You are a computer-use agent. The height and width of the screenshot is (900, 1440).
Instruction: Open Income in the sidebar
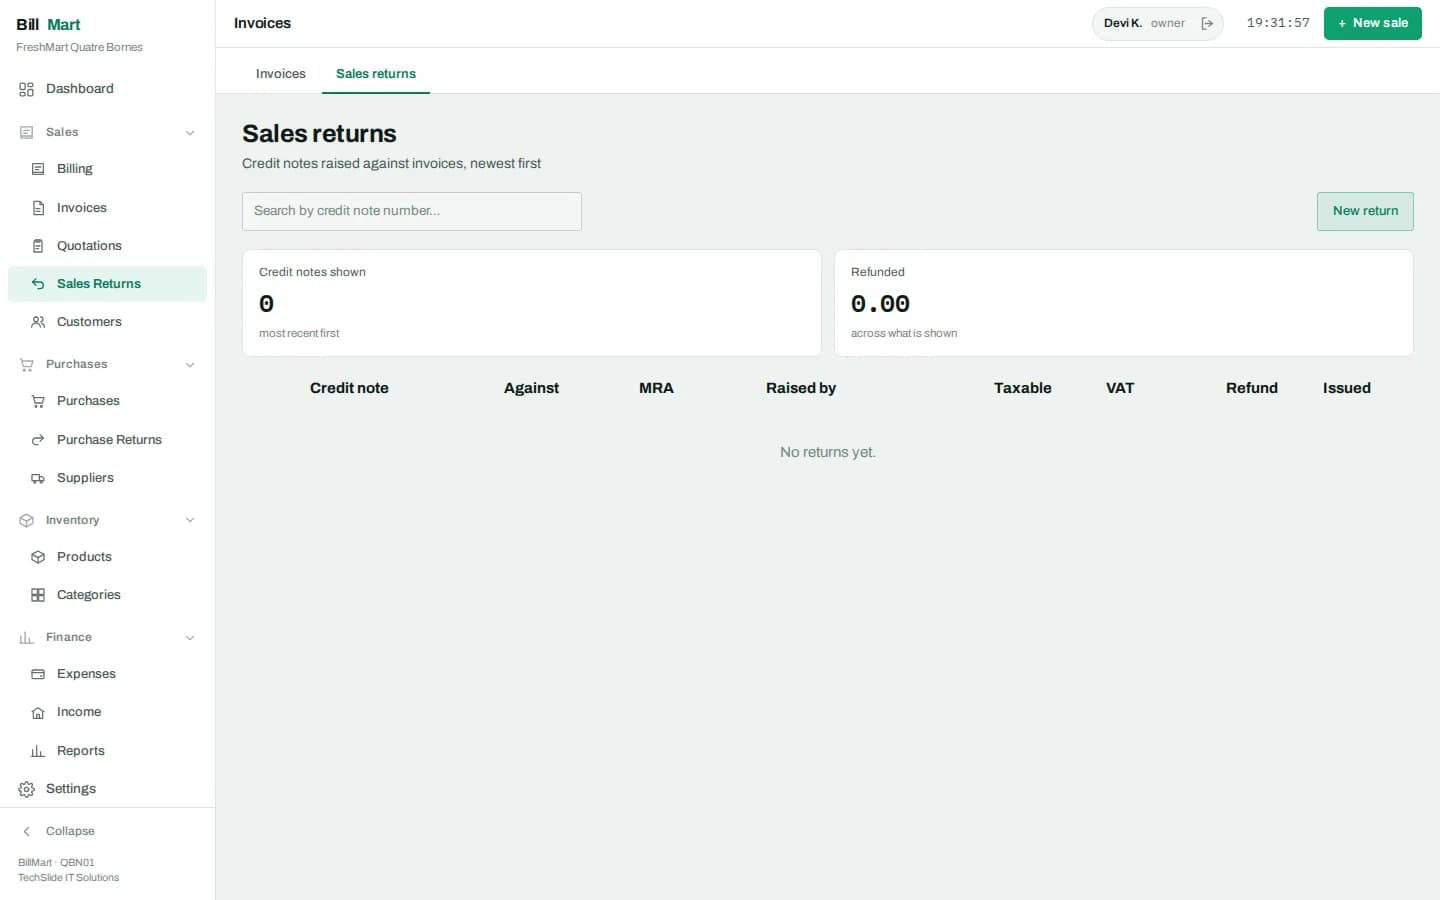(107, 712)
